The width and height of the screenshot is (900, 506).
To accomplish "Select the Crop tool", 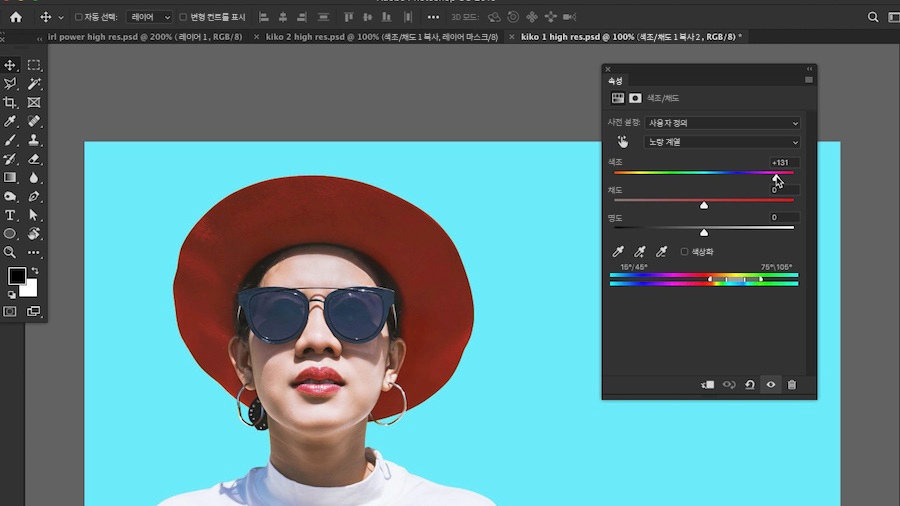I will [x=11, y=103].
